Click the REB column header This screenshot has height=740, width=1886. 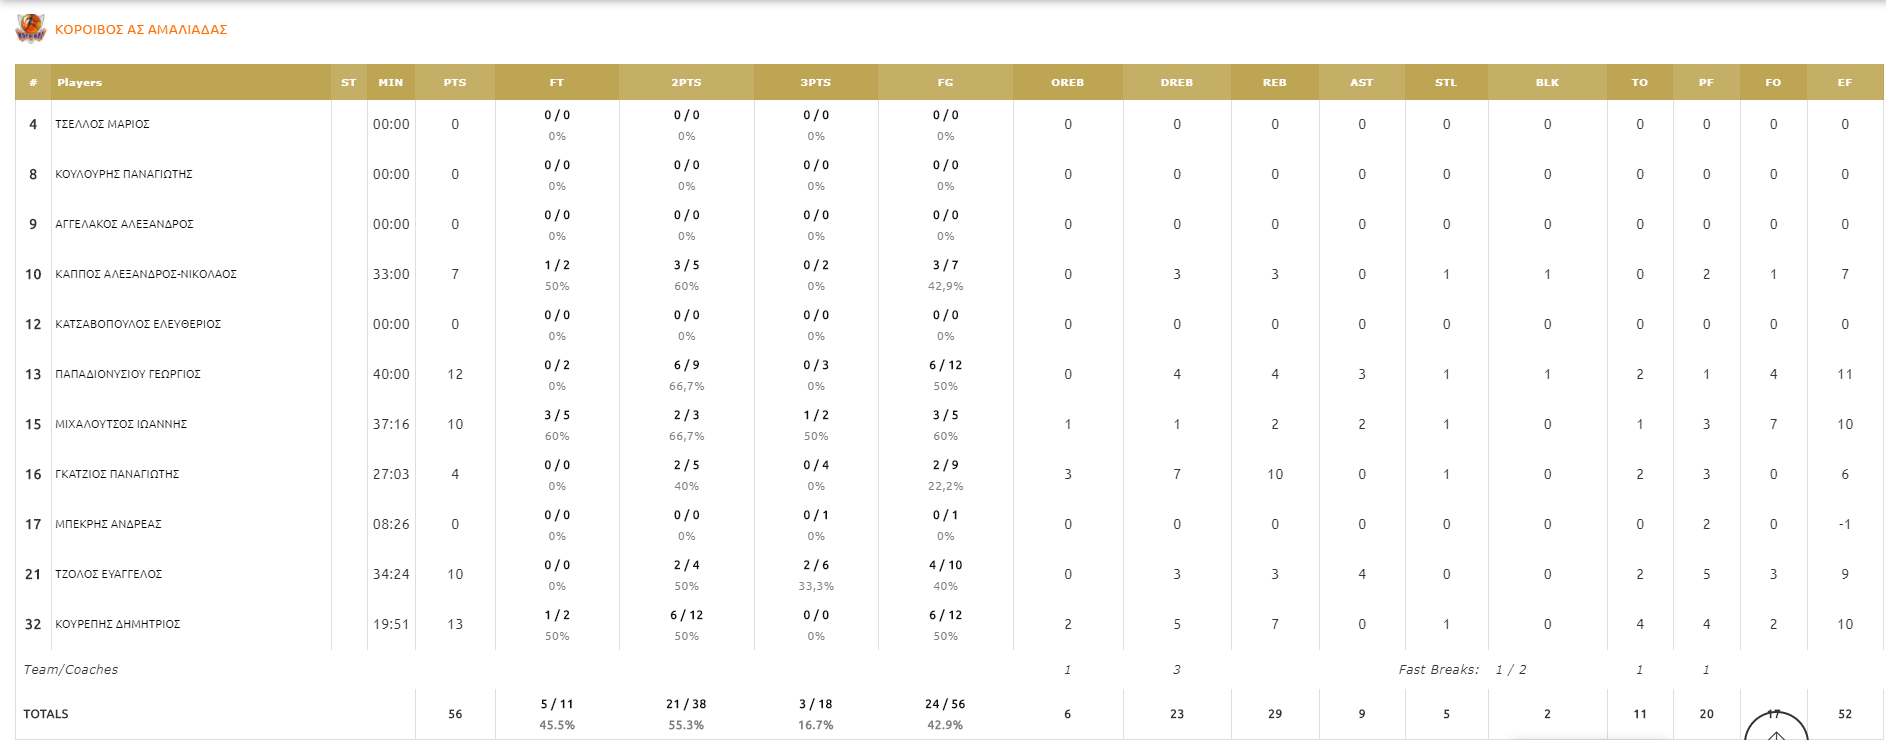click(1274, 83)
